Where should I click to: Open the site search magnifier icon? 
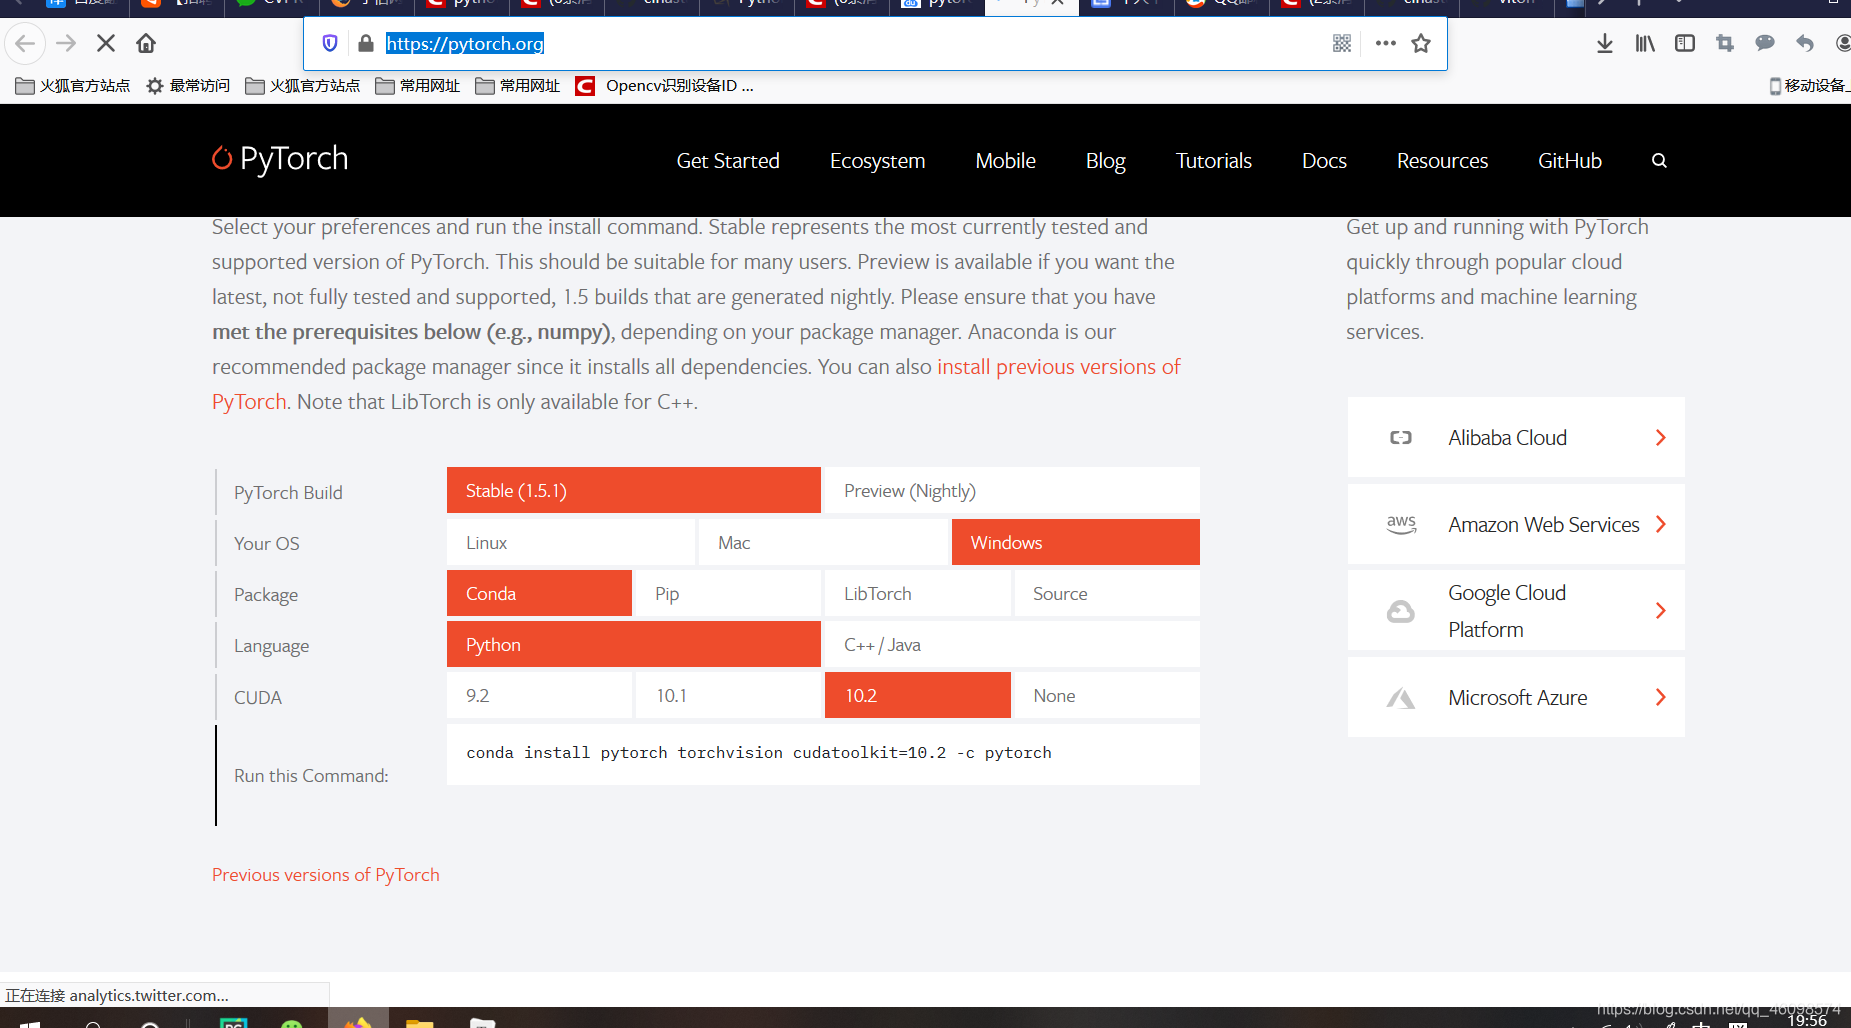coord(1659,161)
